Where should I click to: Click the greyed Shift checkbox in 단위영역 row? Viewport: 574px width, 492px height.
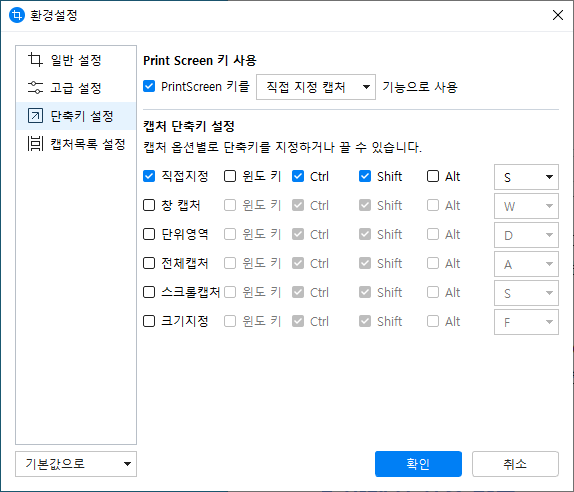point(365,234)
